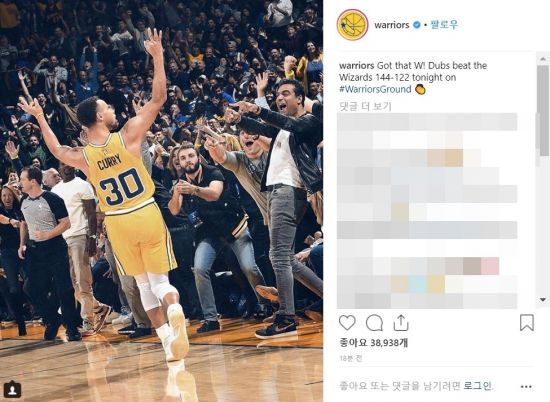Screen dimensions: 550x402
Task: Open comments with the speech bubble icon
Action: pyautogui.click(x=374, y=323)
